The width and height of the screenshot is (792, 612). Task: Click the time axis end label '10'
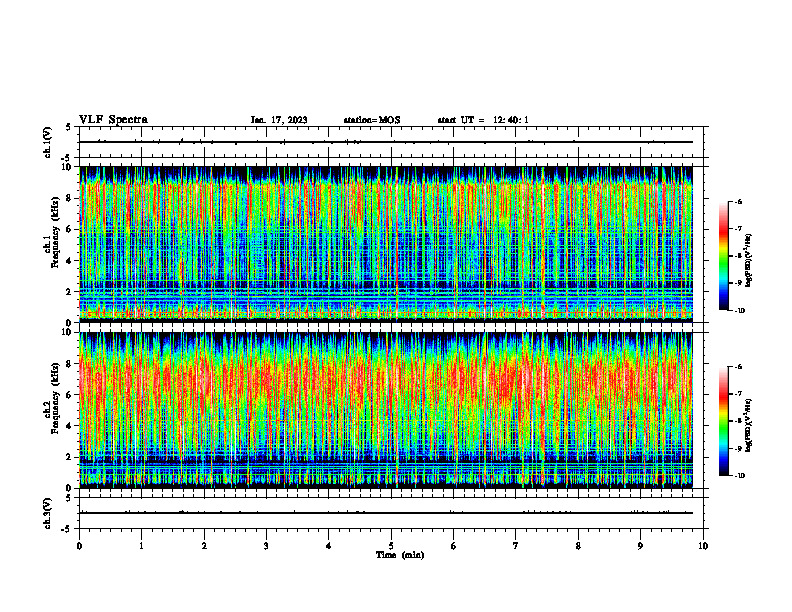(703, 546)
